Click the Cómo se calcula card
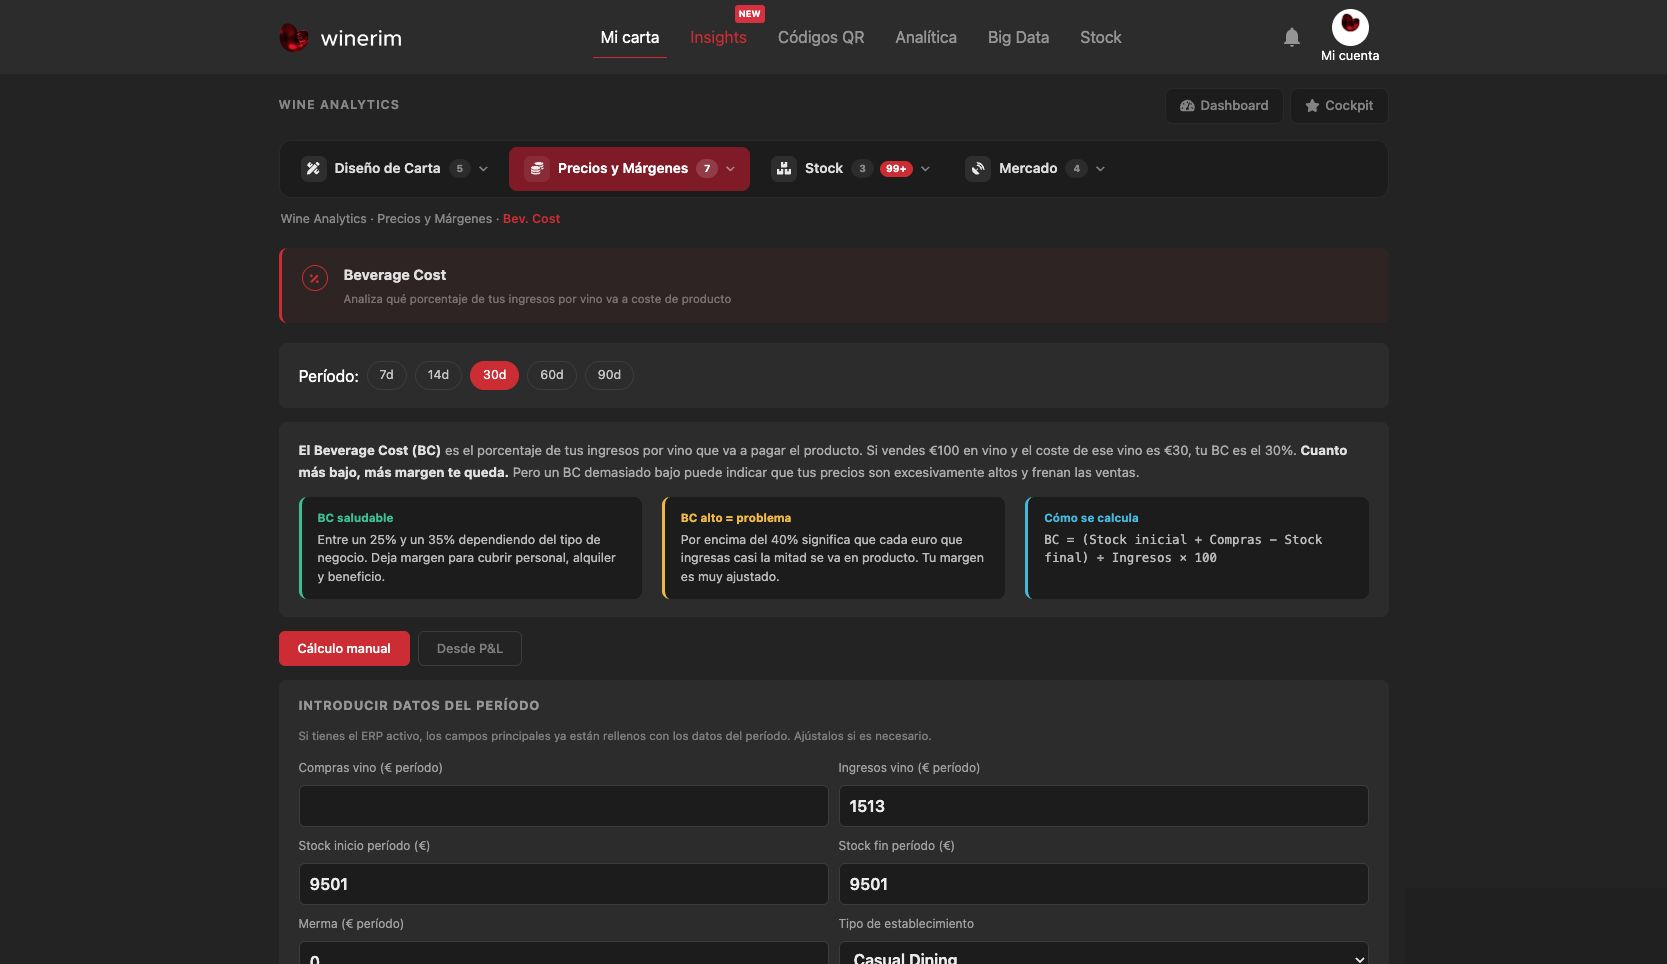This screenshot has width=1667, height=964. [x=1197, y=548]
